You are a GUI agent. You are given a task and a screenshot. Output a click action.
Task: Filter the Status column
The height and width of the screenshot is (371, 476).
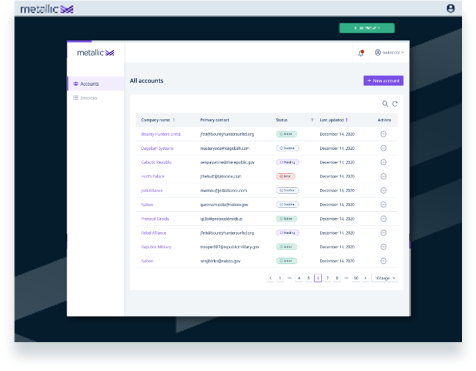point(312,120)
